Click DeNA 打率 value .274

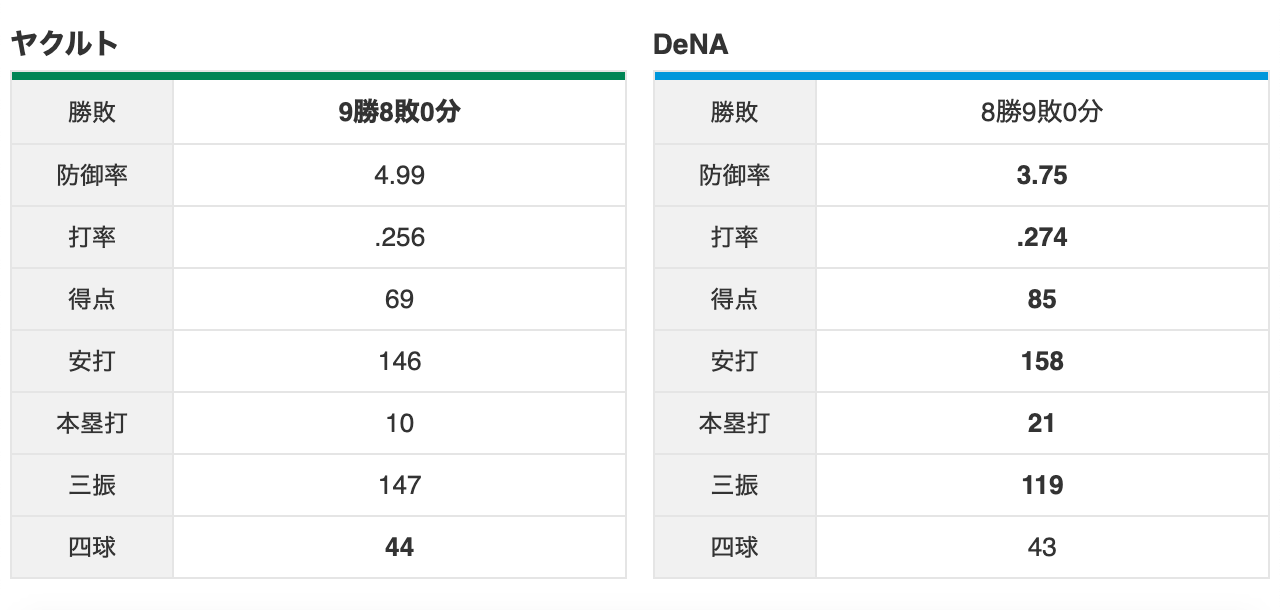[1042, 237]
